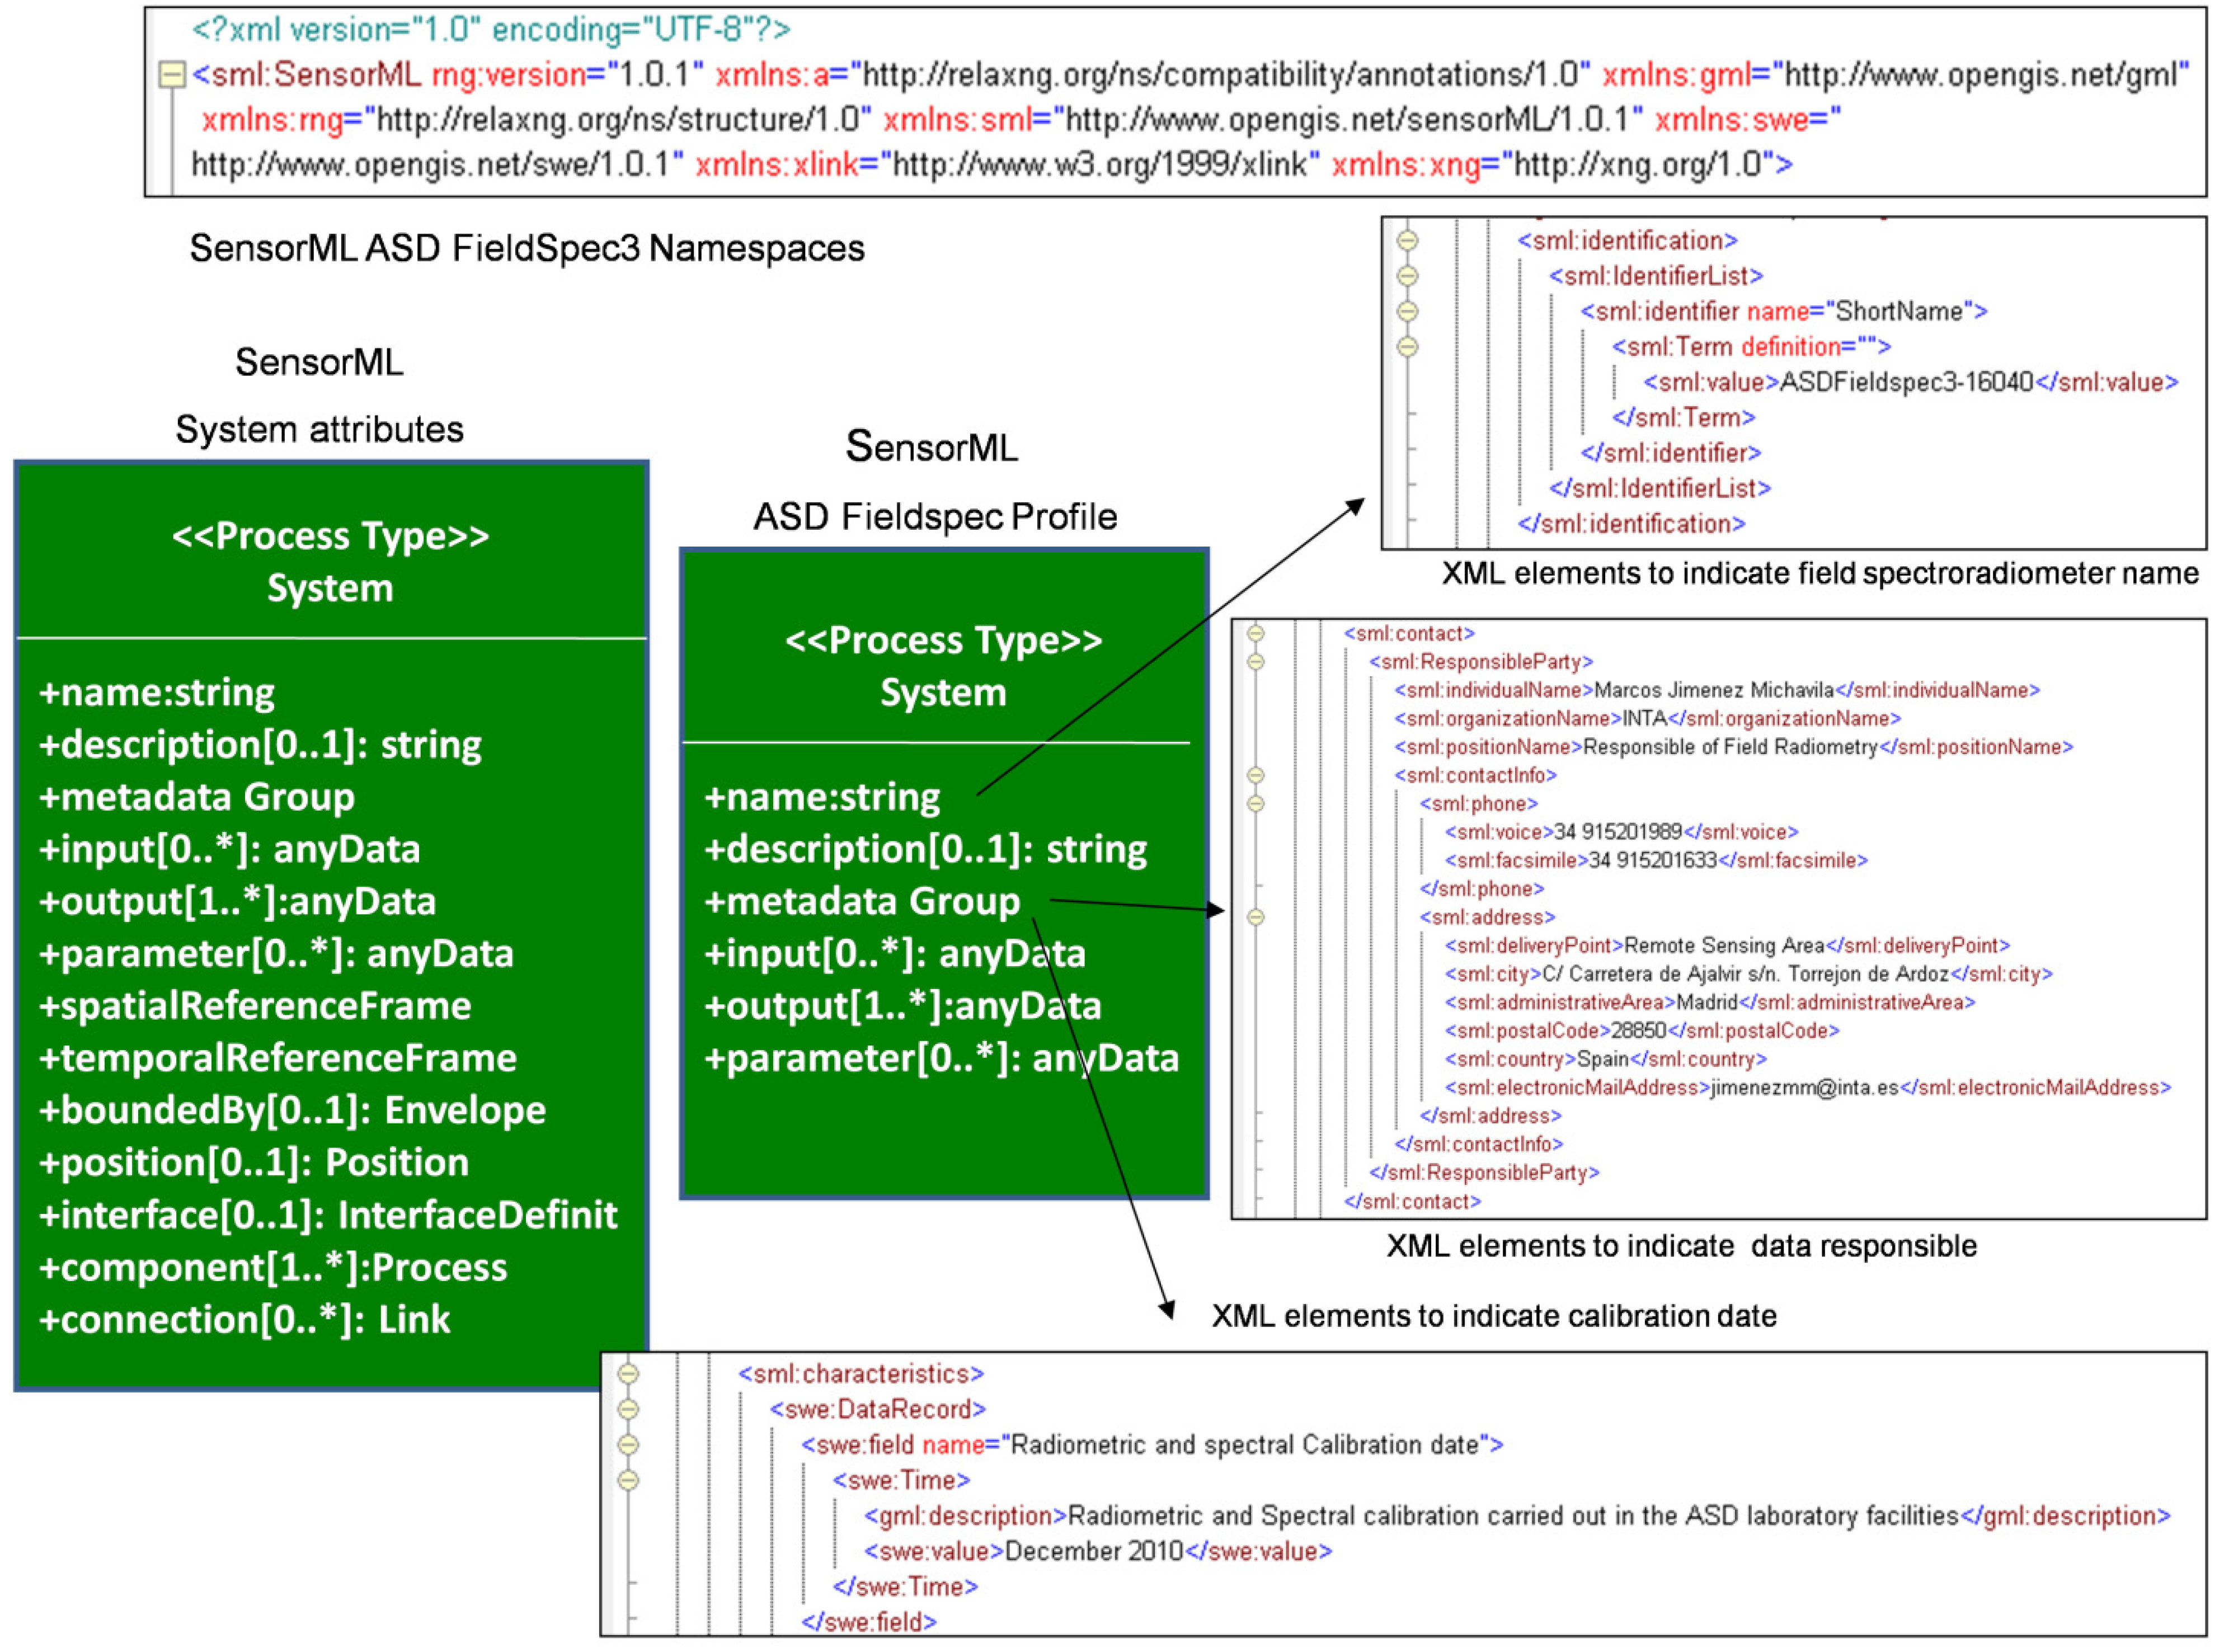Click +position[0..1]: Position attribute
Viewport: 2224px width, 1652px height.
pyautogui.click(x=254, y=1163)
